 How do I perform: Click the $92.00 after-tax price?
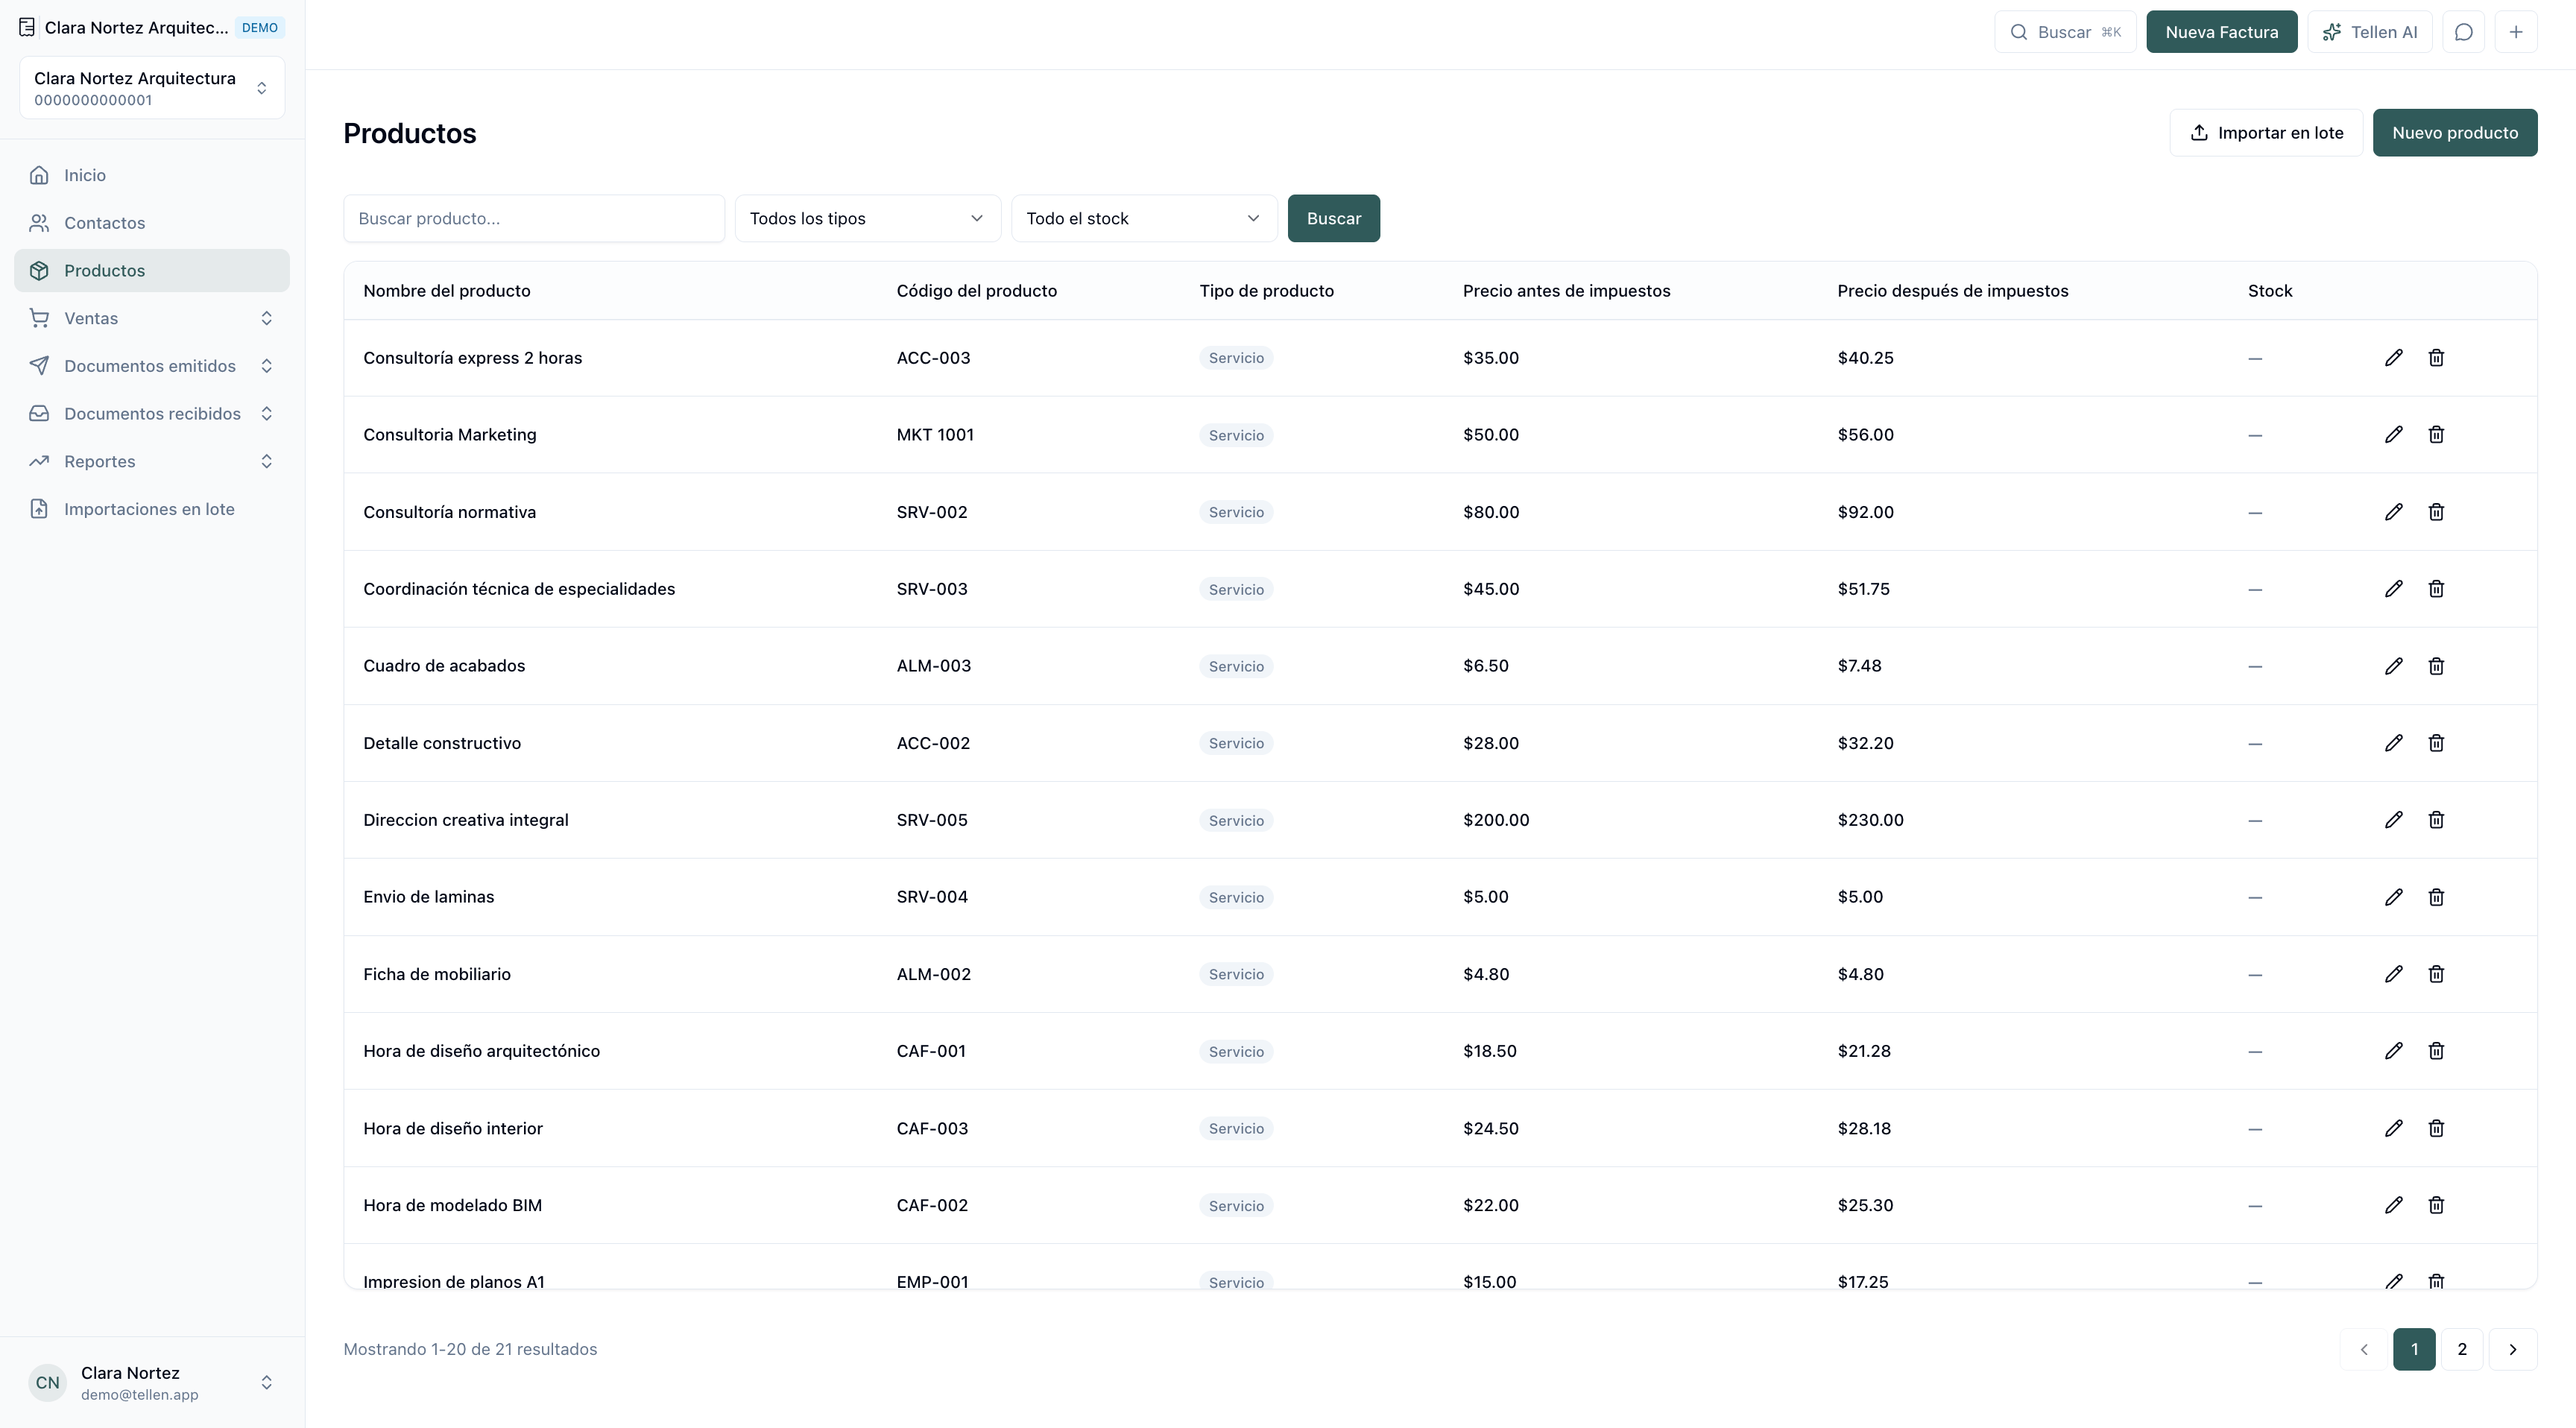(1865, 512)
